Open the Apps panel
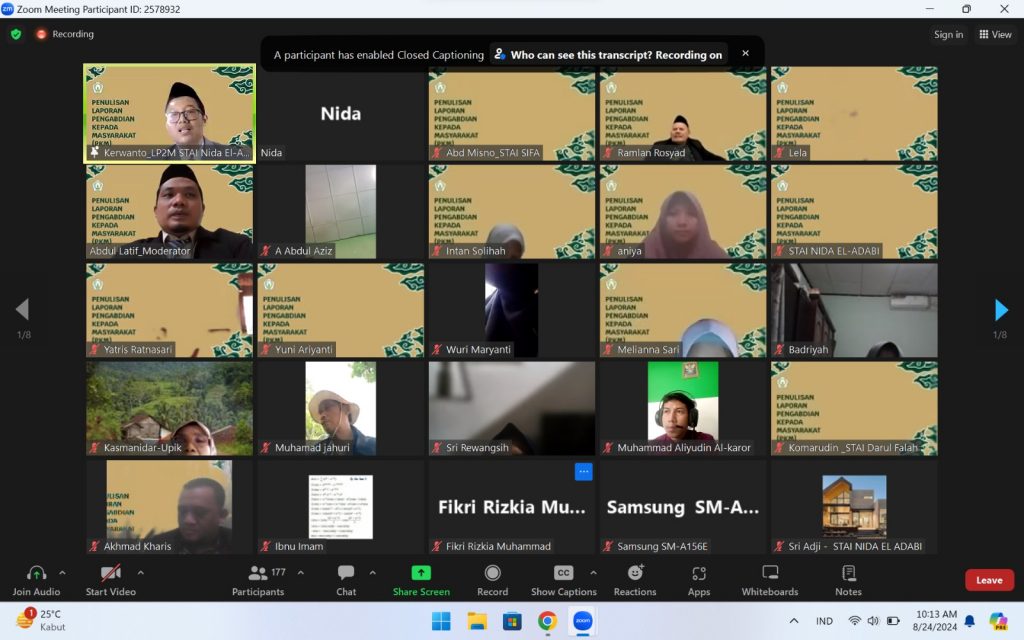 (x=699, y=579)
